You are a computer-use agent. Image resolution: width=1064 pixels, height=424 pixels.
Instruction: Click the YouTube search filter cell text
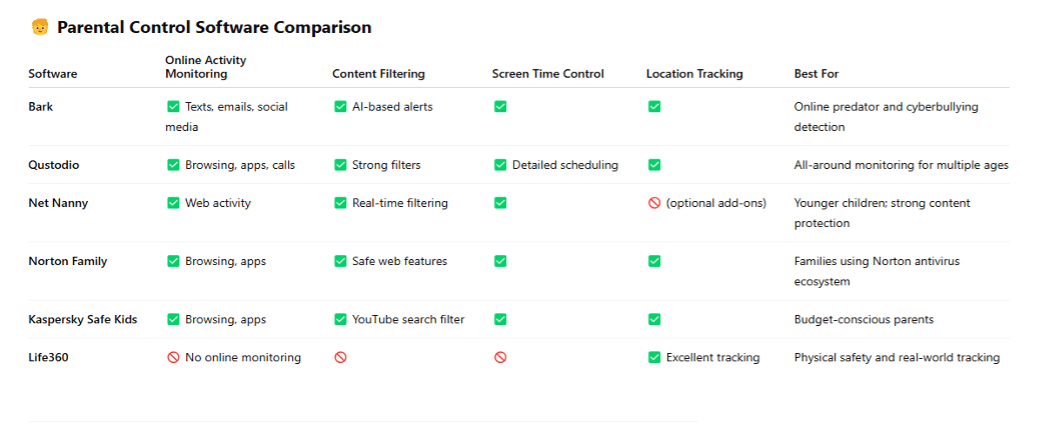click(408, 320)
